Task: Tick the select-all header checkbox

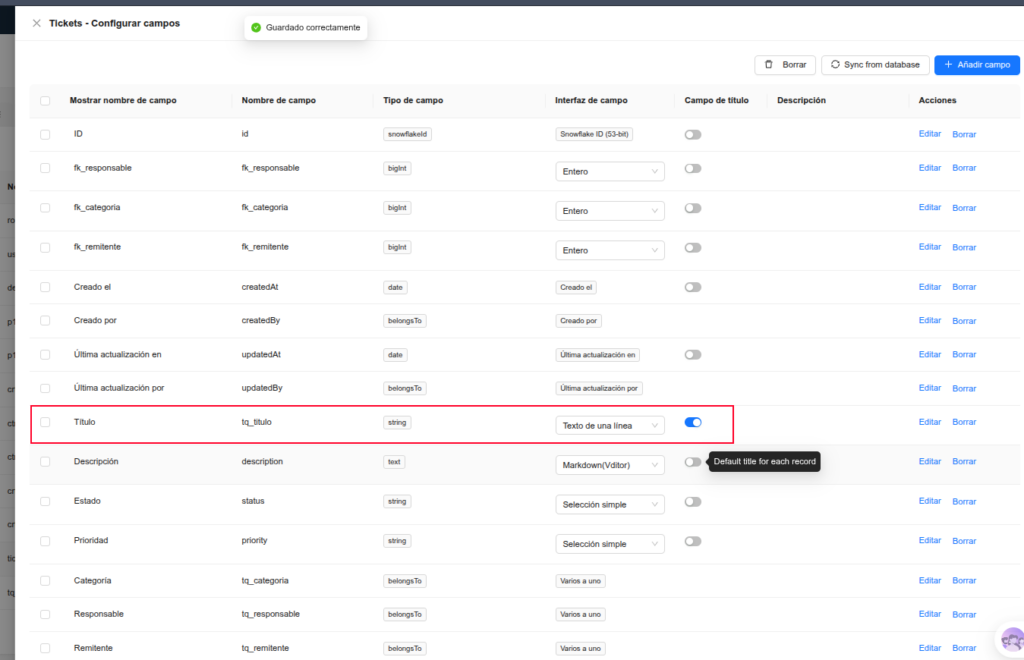Action: click(45, 101)
